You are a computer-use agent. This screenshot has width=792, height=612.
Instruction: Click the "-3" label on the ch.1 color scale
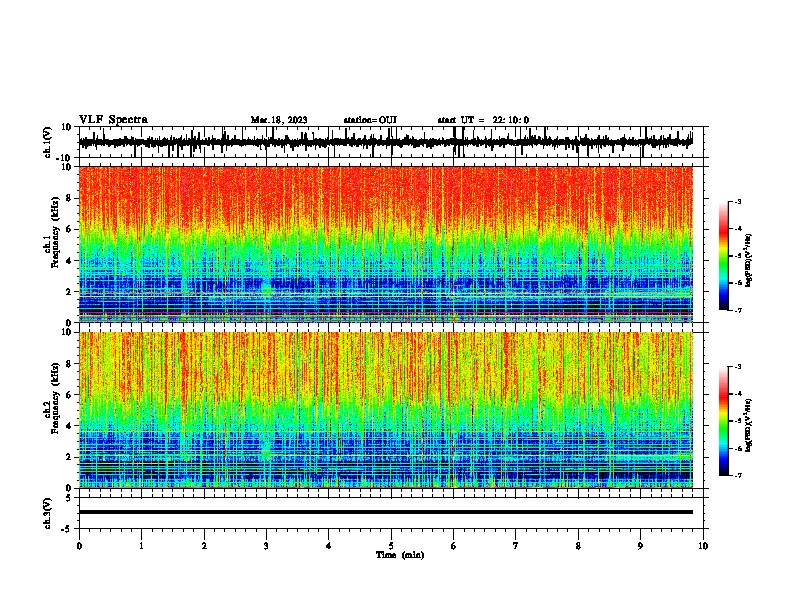pyautogui.click(x=737, y=201)
